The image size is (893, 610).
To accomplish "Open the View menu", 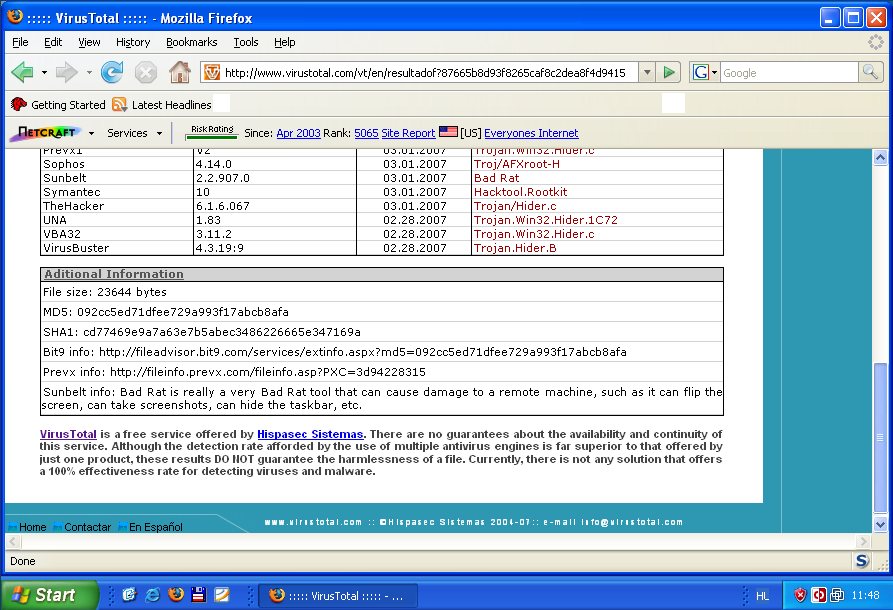I will 89,42.
